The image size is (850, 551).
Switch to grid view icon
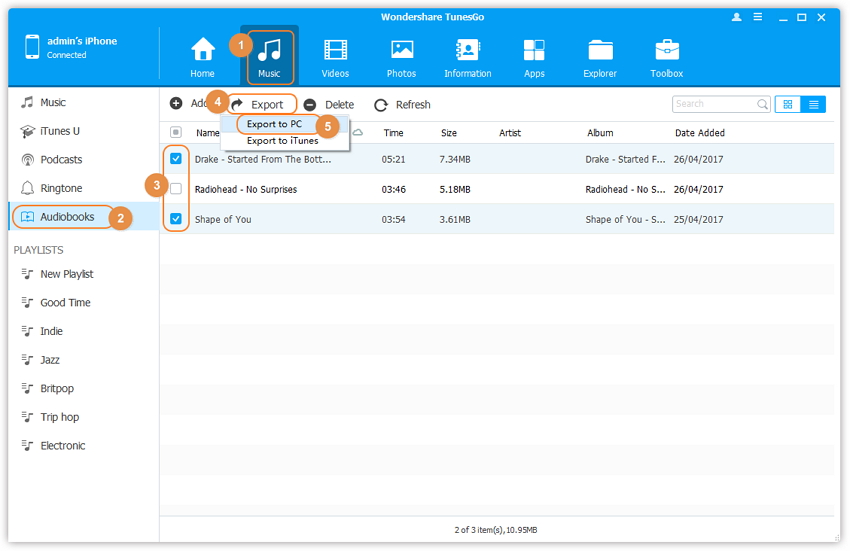pos(788,104)
